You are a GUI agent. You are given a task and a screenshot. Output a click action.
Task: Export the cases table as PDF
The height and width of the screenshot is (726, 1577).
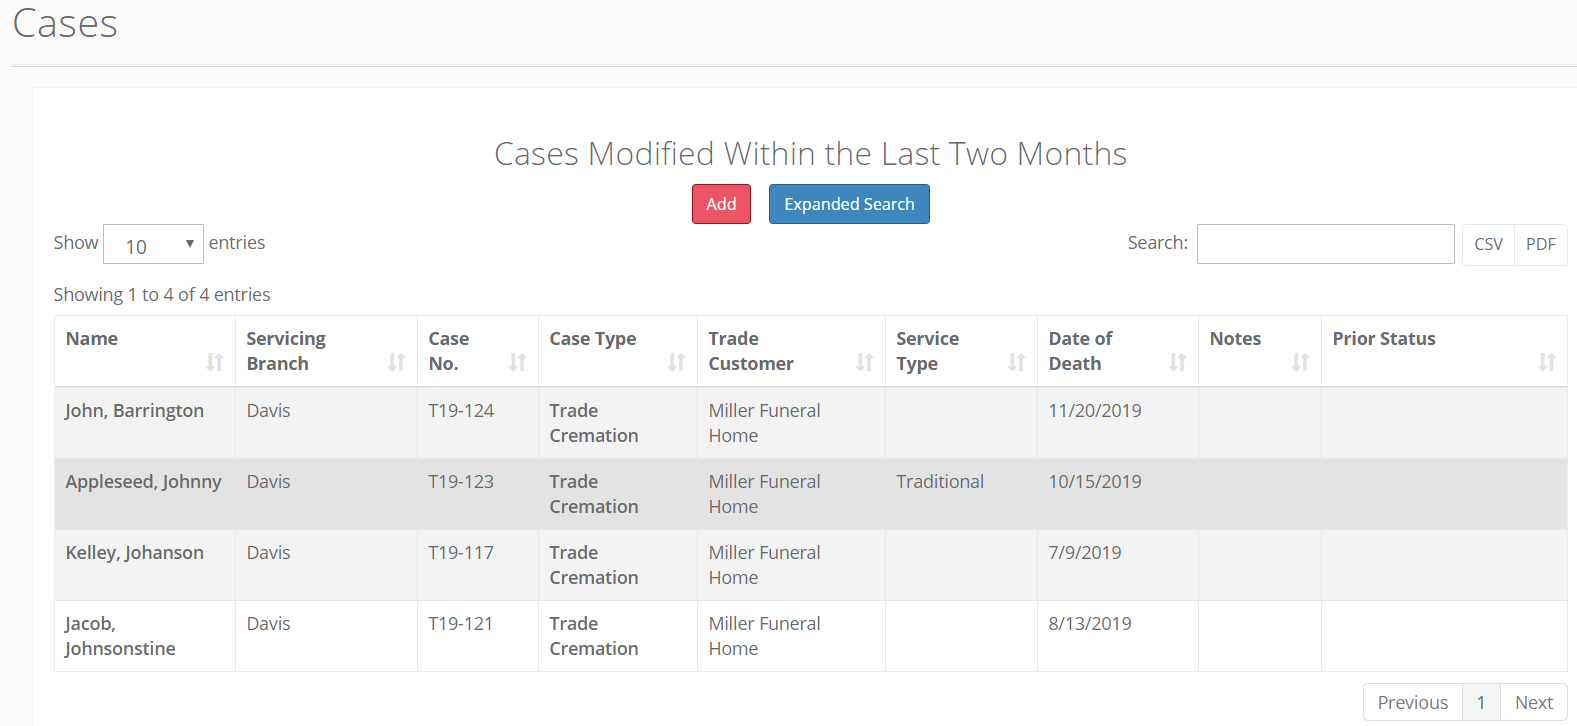1540,243
